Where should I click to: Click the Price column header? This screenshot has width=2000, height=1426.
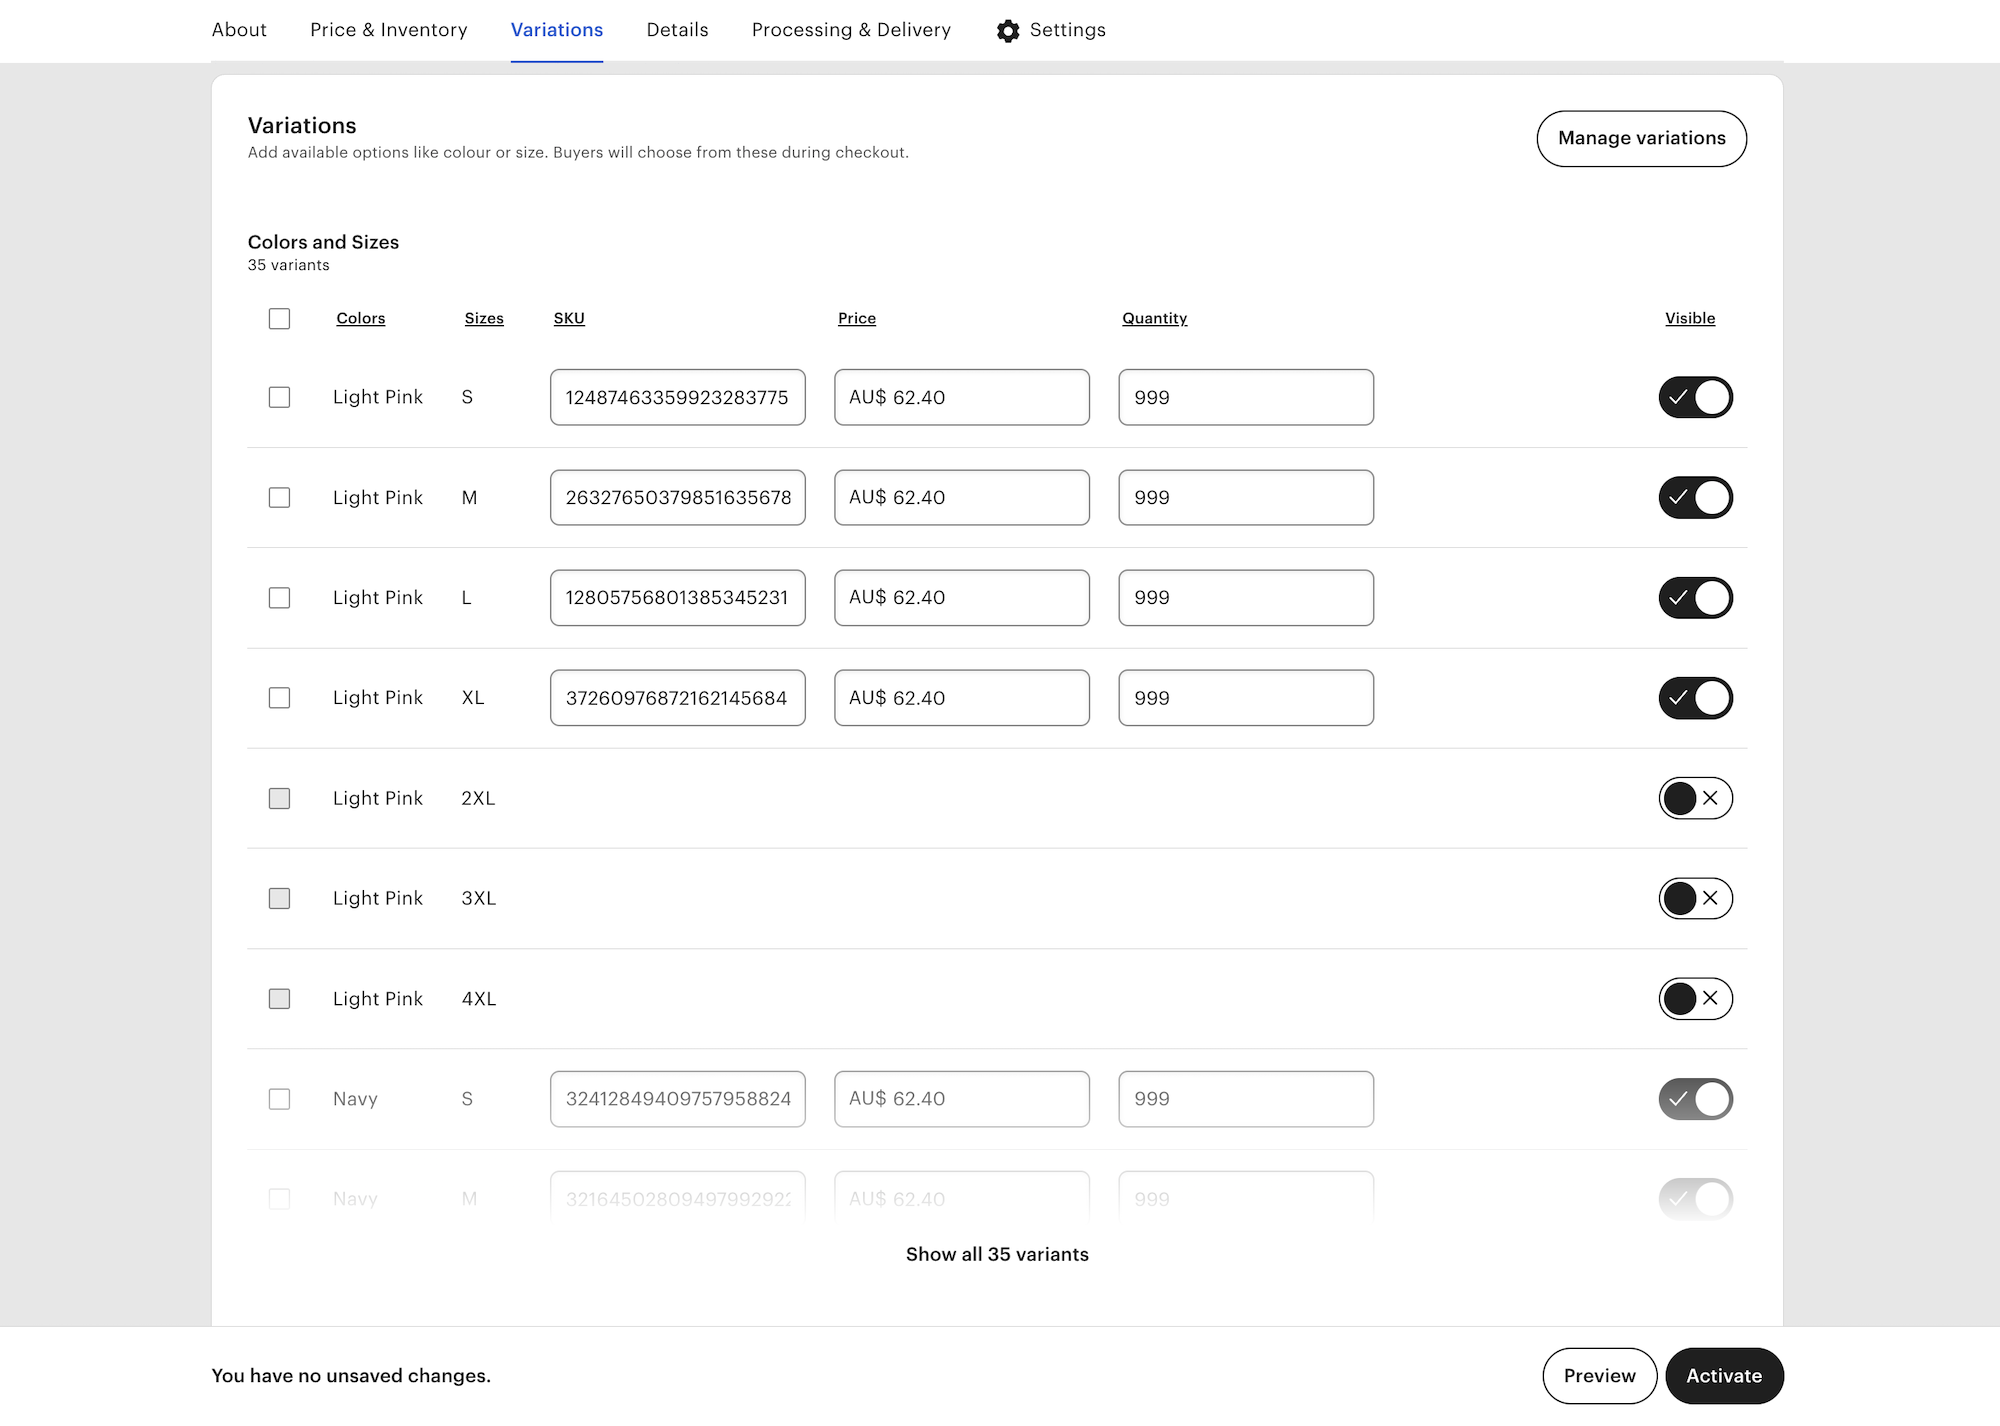coord(857,318)
